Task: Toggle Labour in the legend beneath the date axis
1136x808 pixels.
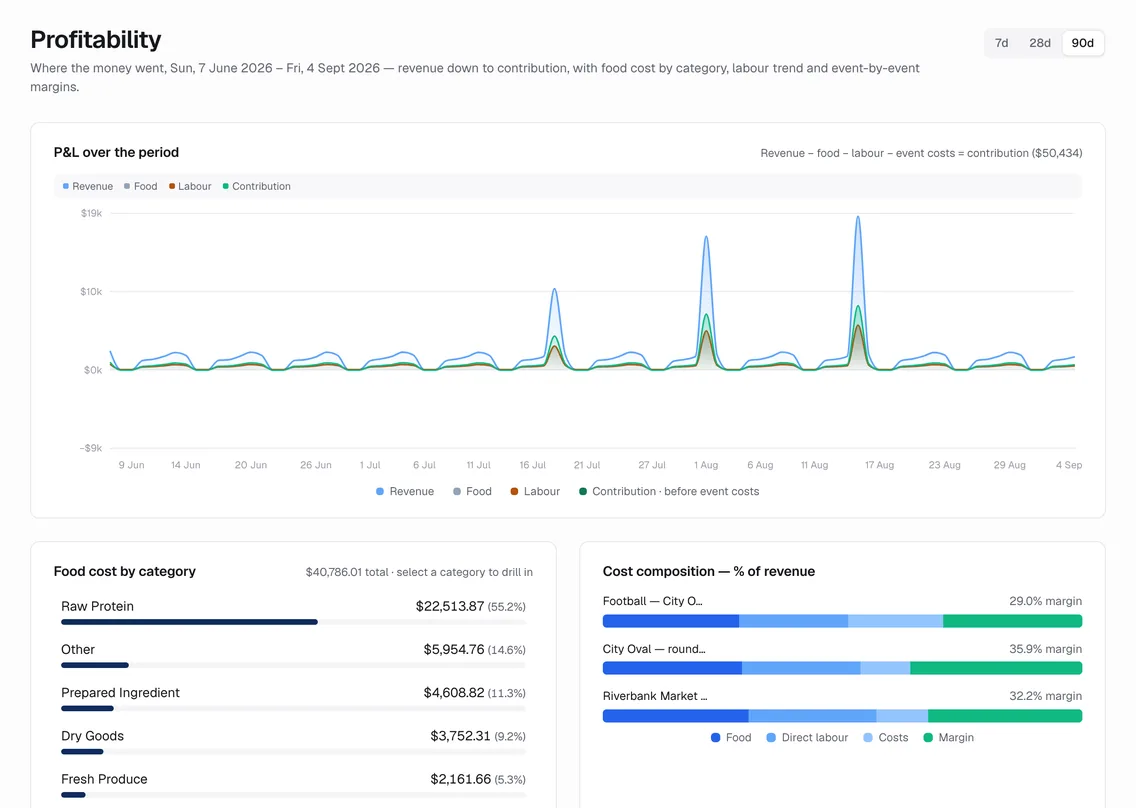Action: pyautogui.click(x=535, y=491)
